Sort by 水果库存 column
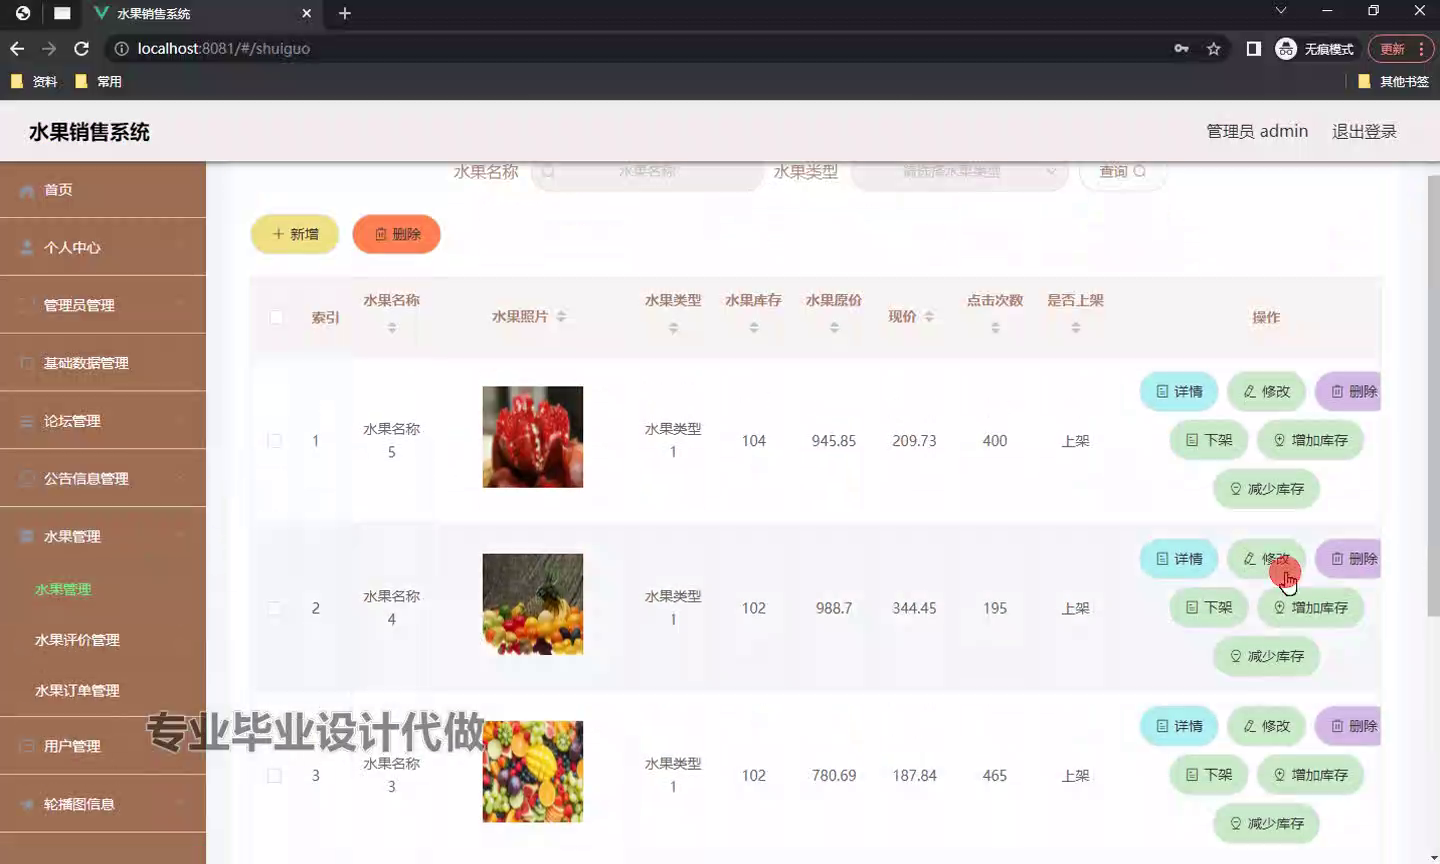 754,327
